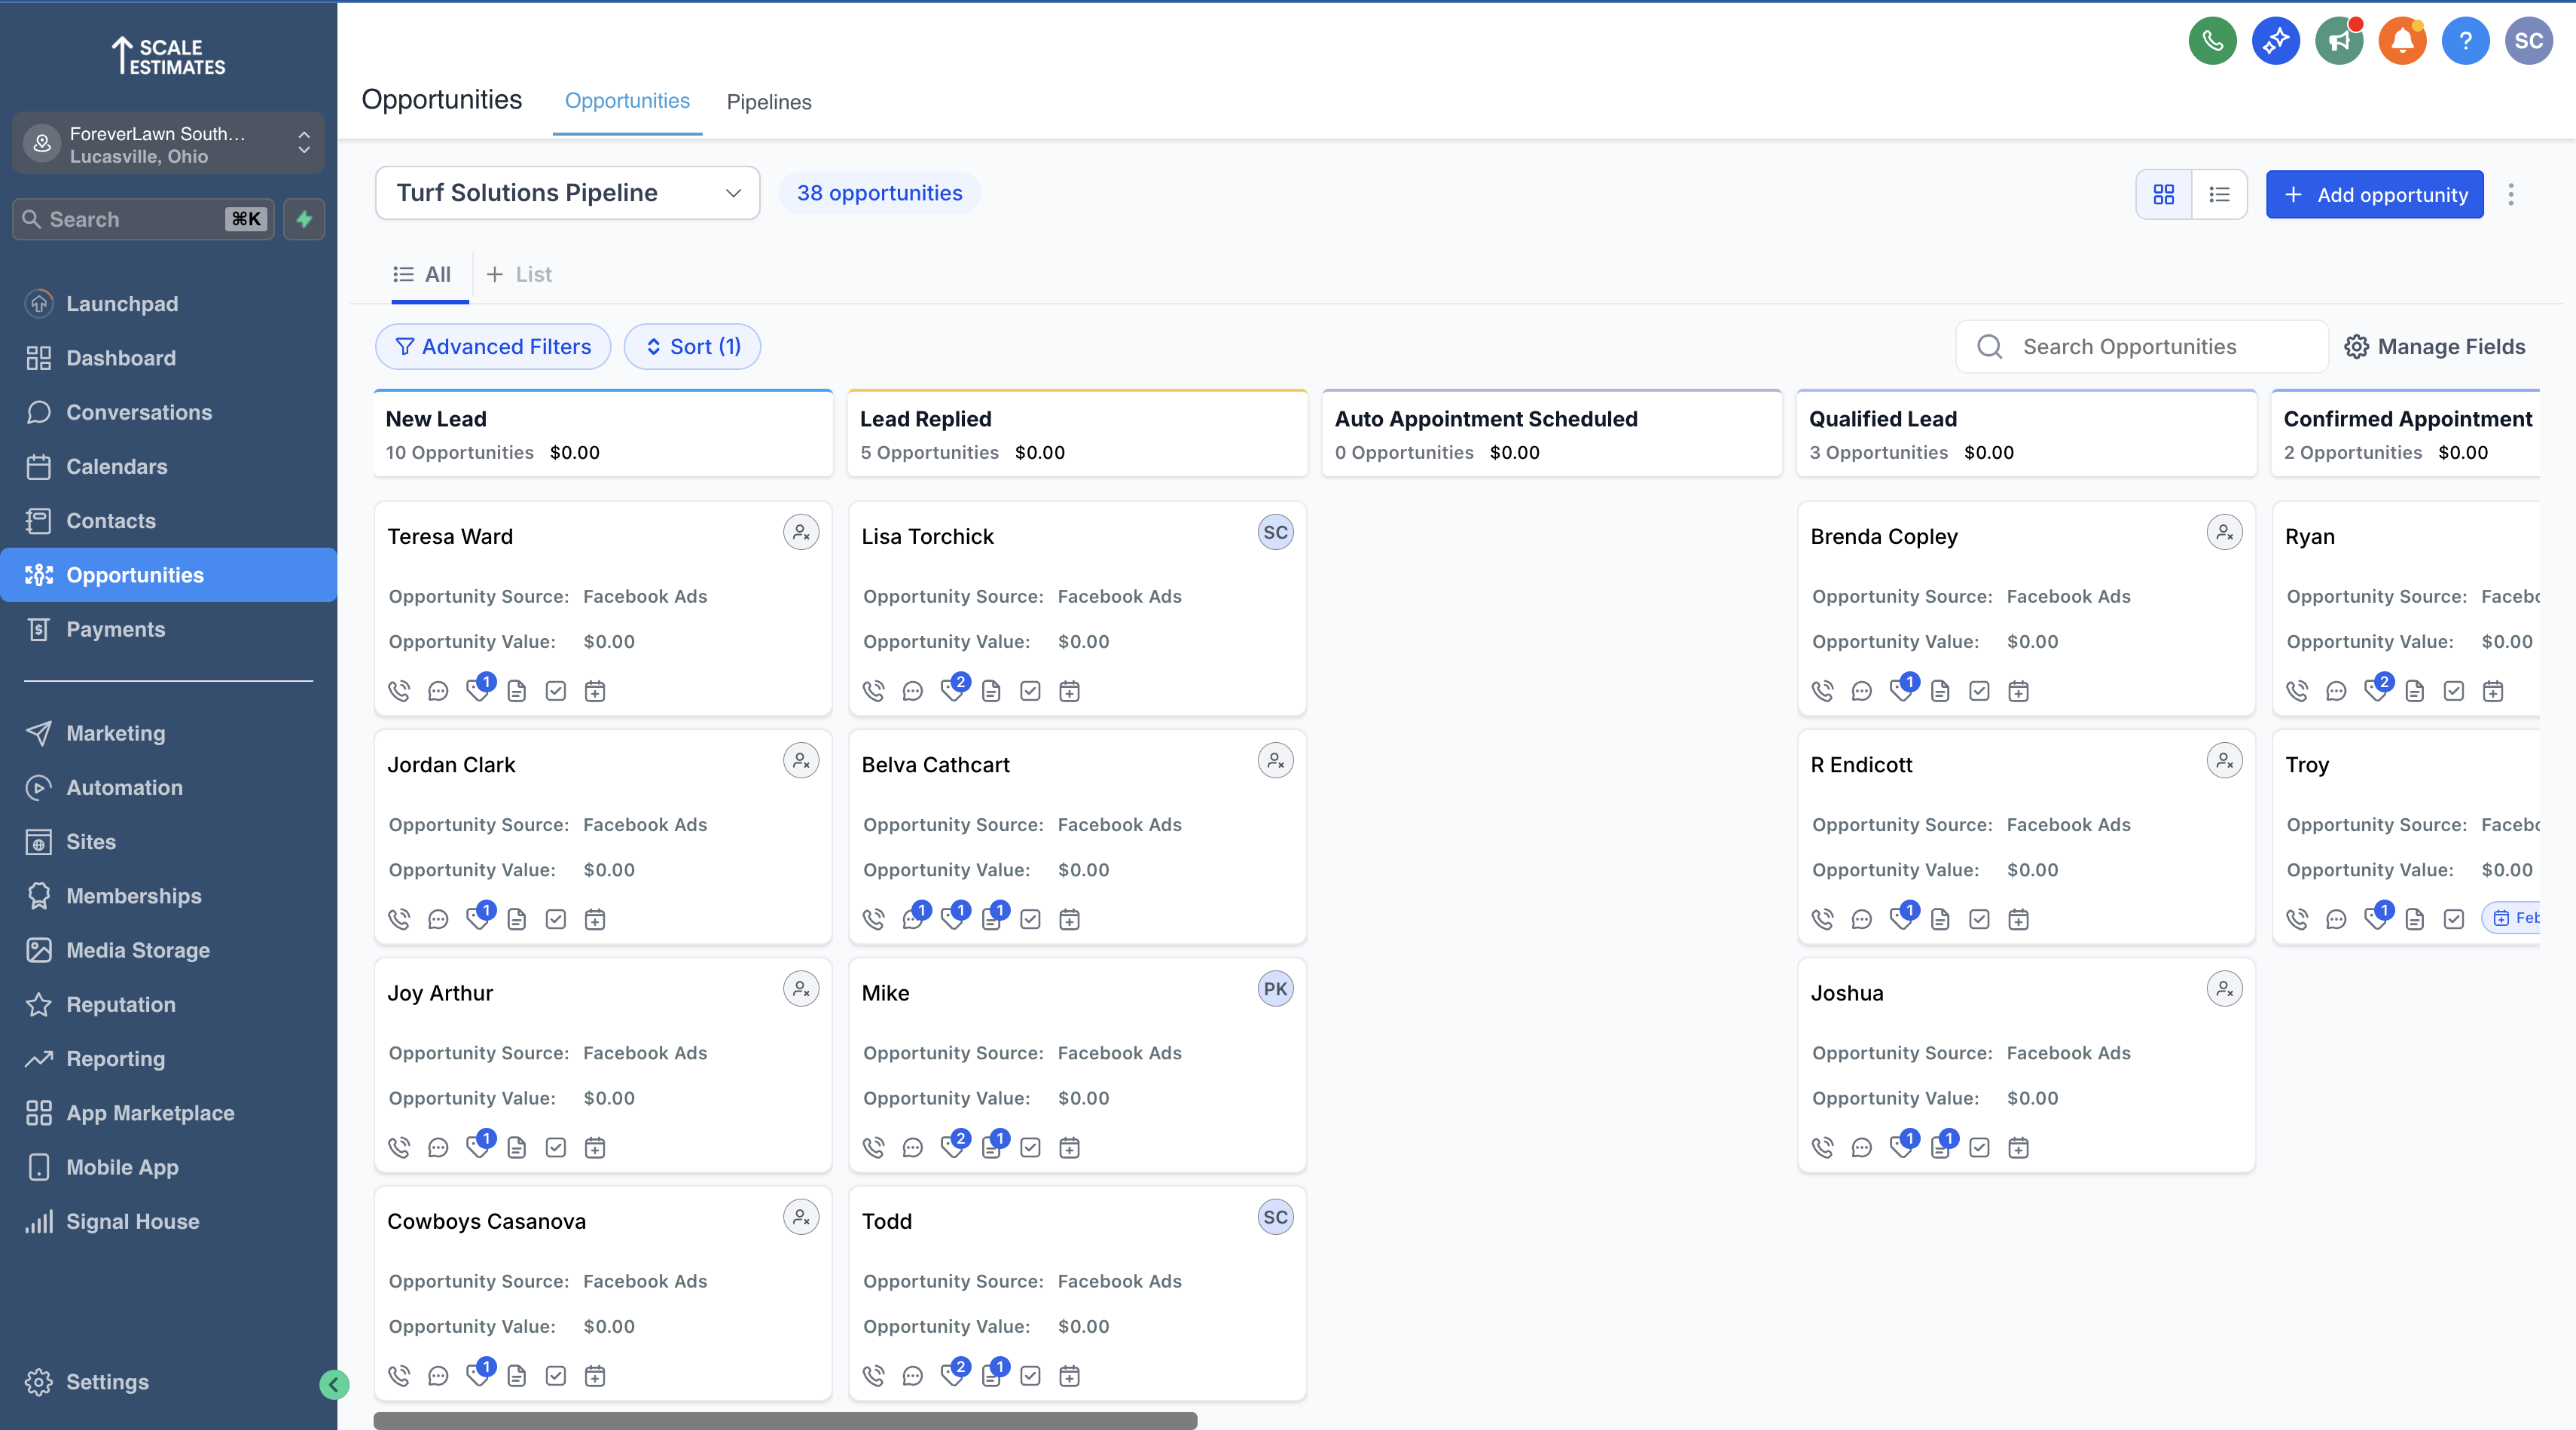
Task: Open notes icon on Lisa Torchick card
Action: click(x=991, y=691)
